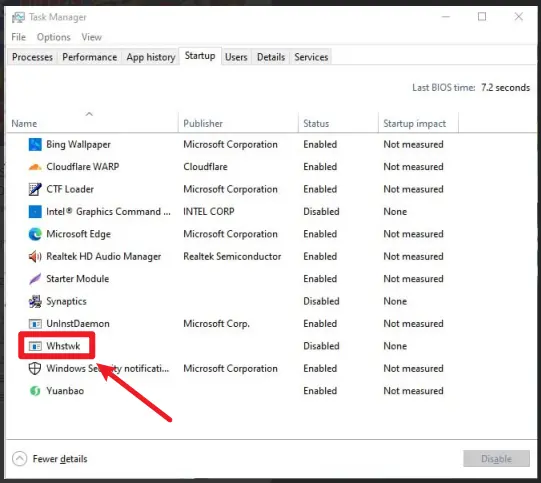Open the File menu
Viewport: 541px width, 483px height.
19,37
